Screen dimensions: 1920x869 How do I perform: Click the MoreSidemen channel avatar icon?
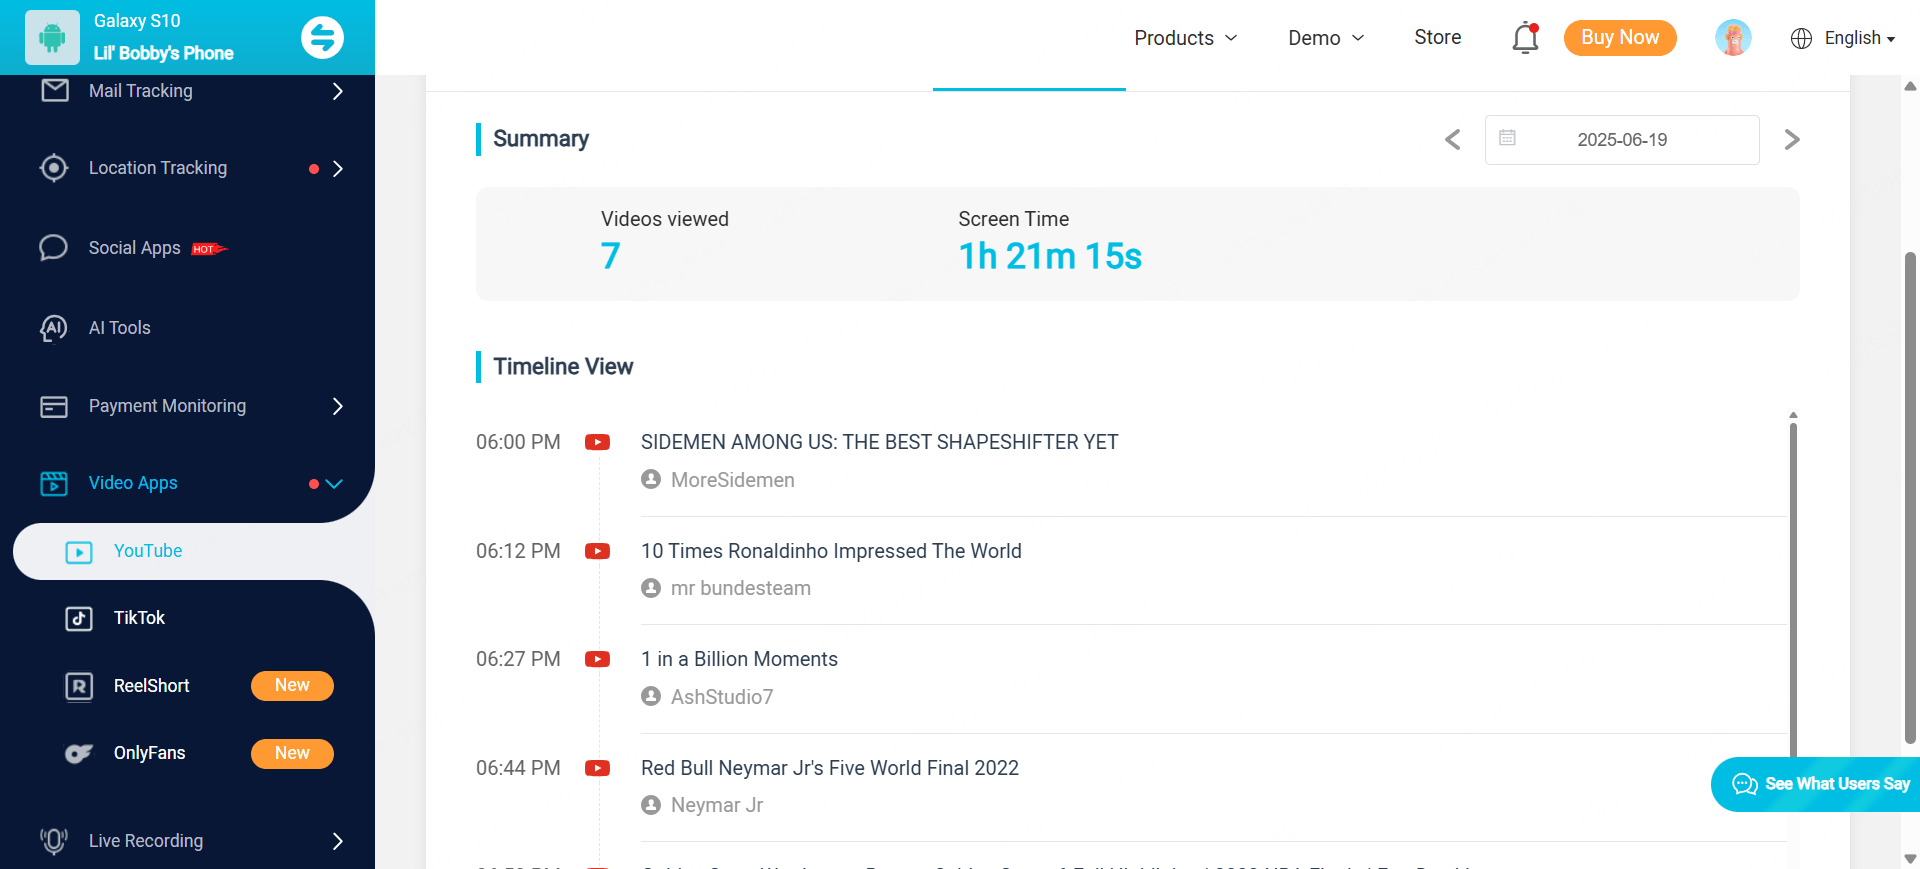pyautogui.click(x=651, y=479)
